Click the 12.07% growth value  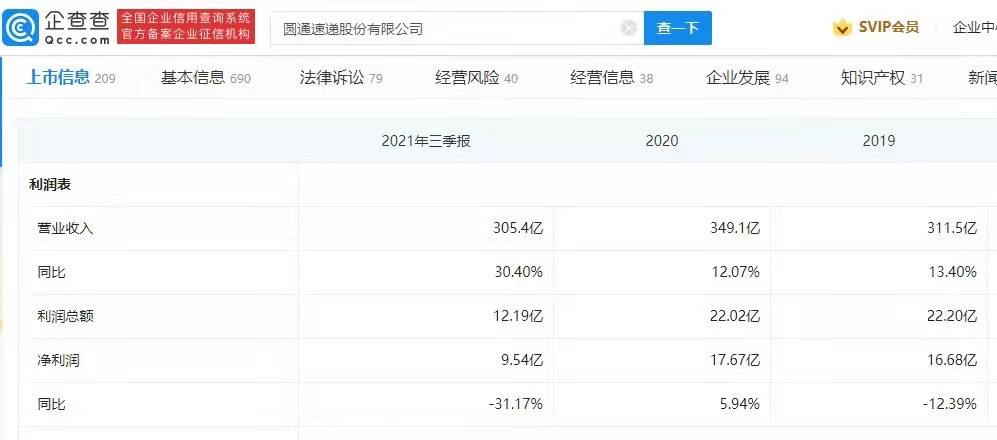click(736, 273)
